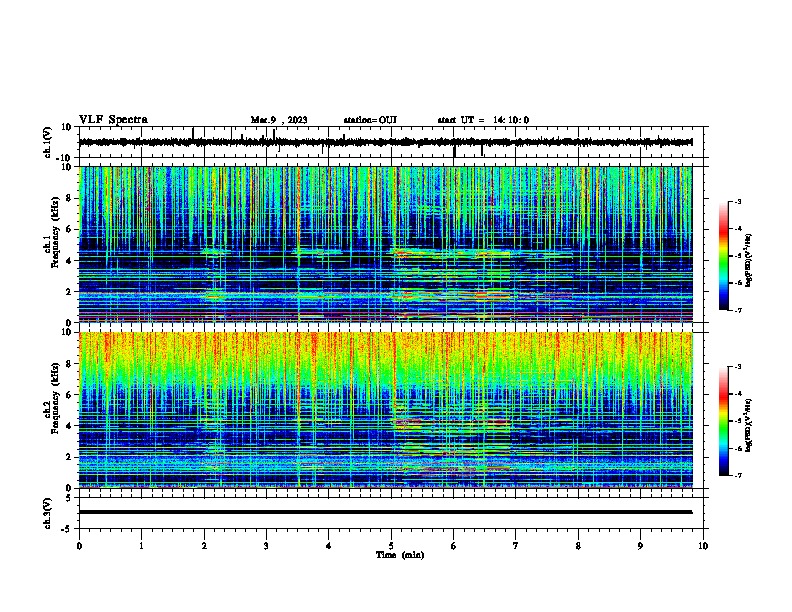Click the "5" tick on ch.3(V) axis
Screen dimensions: 792x612
click(x=69, y=498)
